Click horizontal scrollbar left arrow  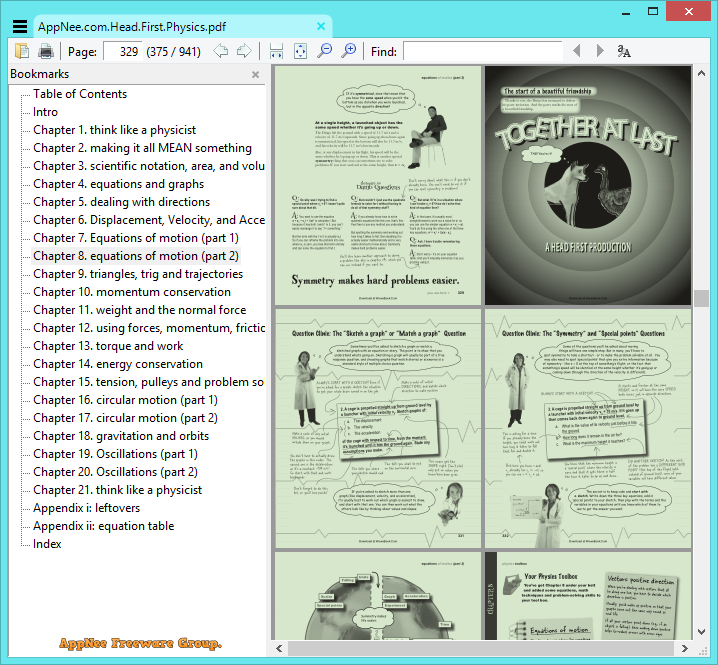pos(279,649)
